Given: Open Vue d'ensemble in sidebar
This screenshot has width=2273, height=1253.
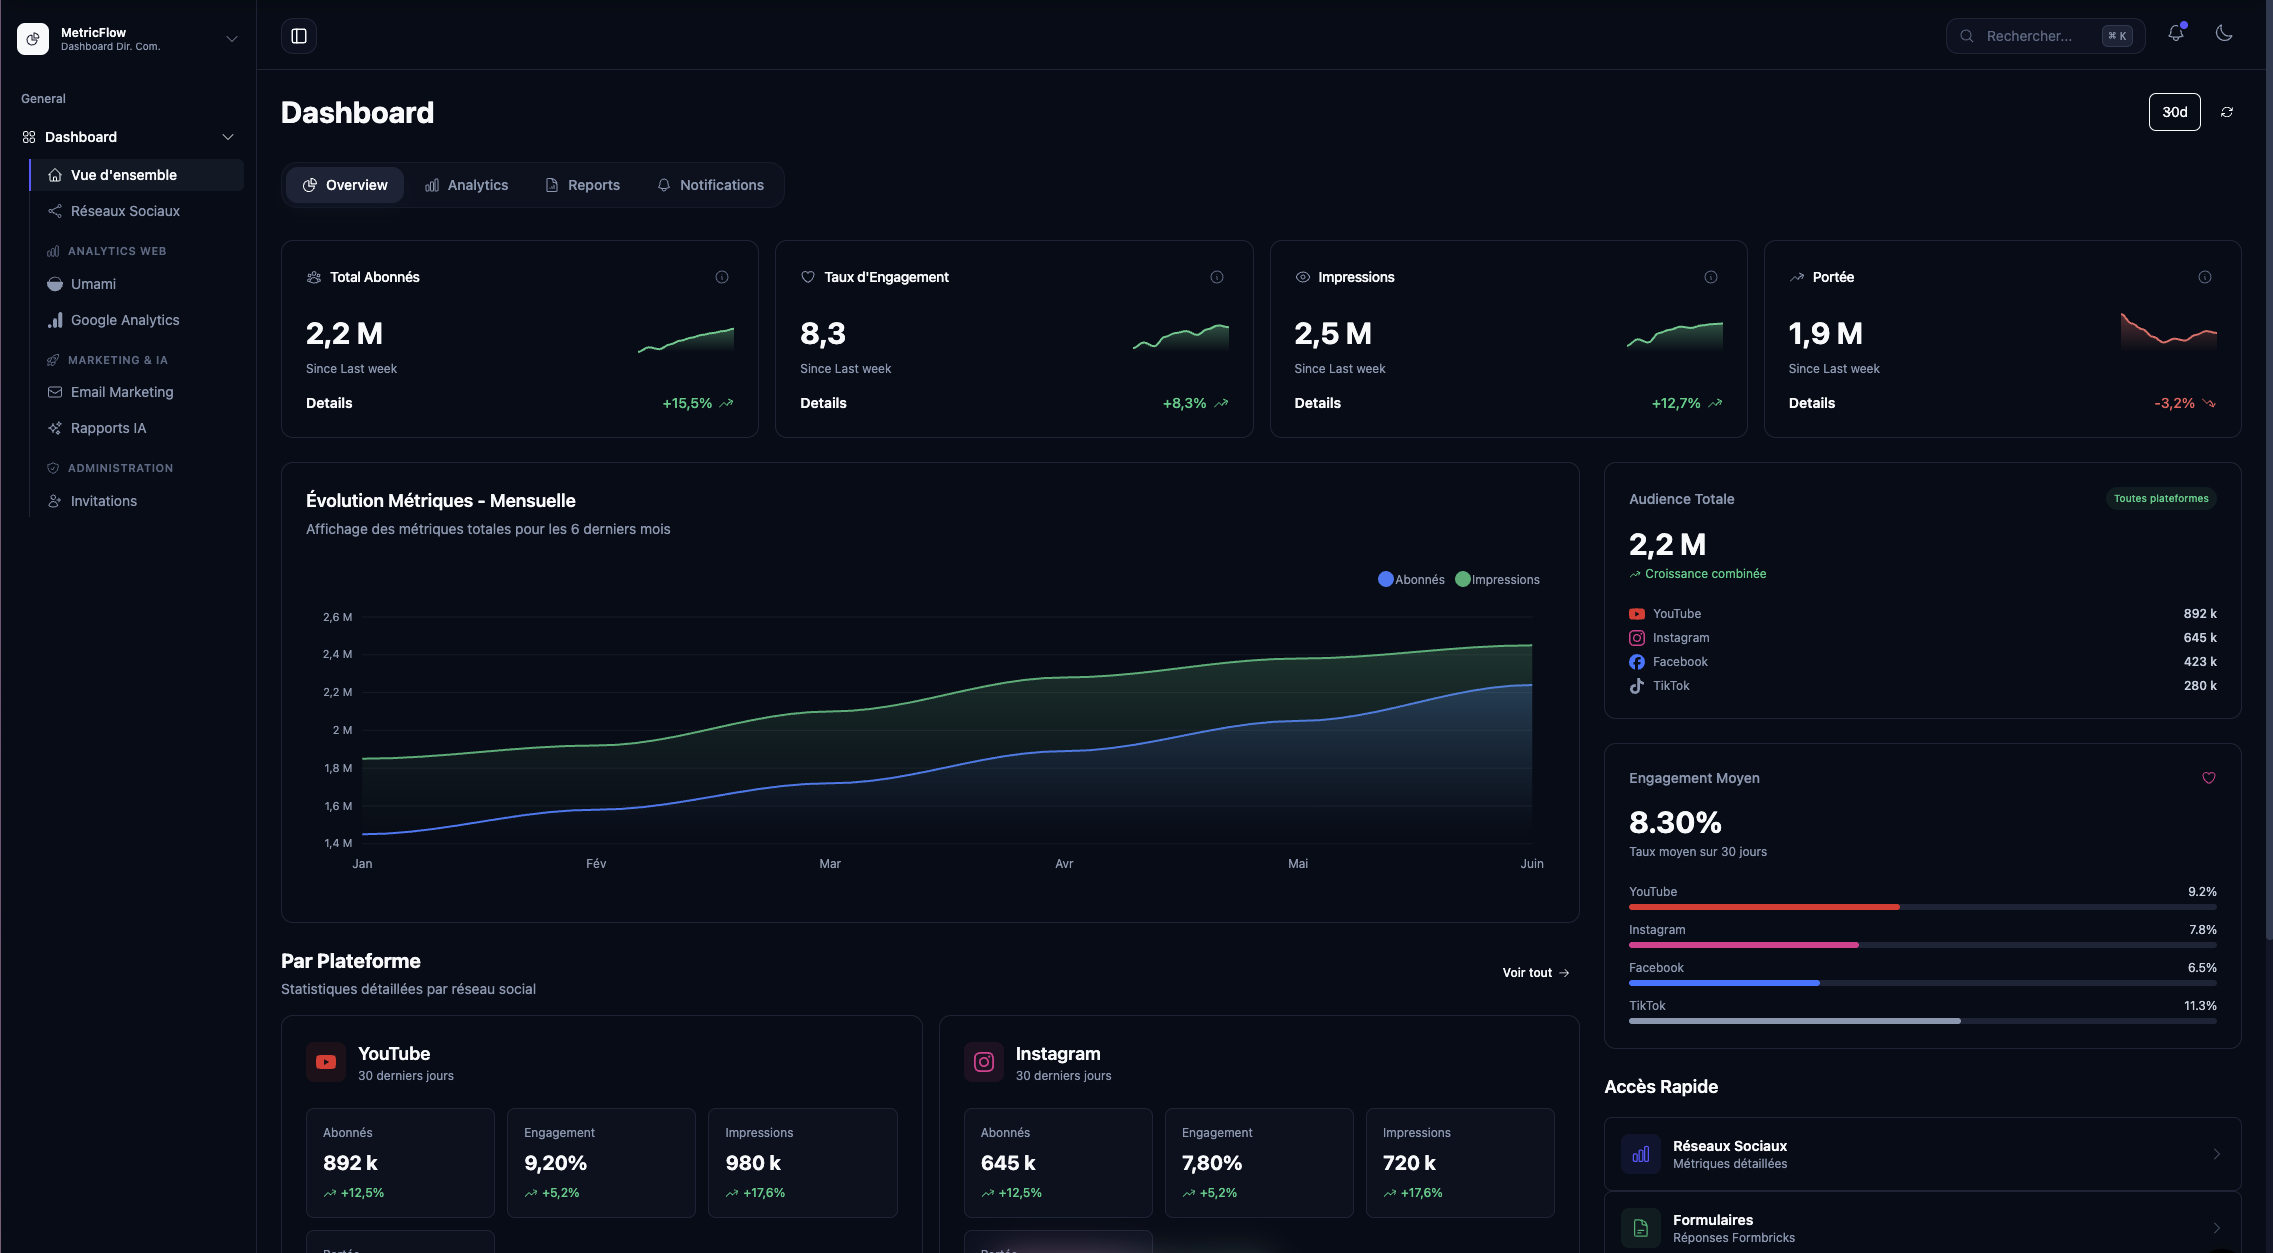Looking at the screenshot, I should coord(137,175).
